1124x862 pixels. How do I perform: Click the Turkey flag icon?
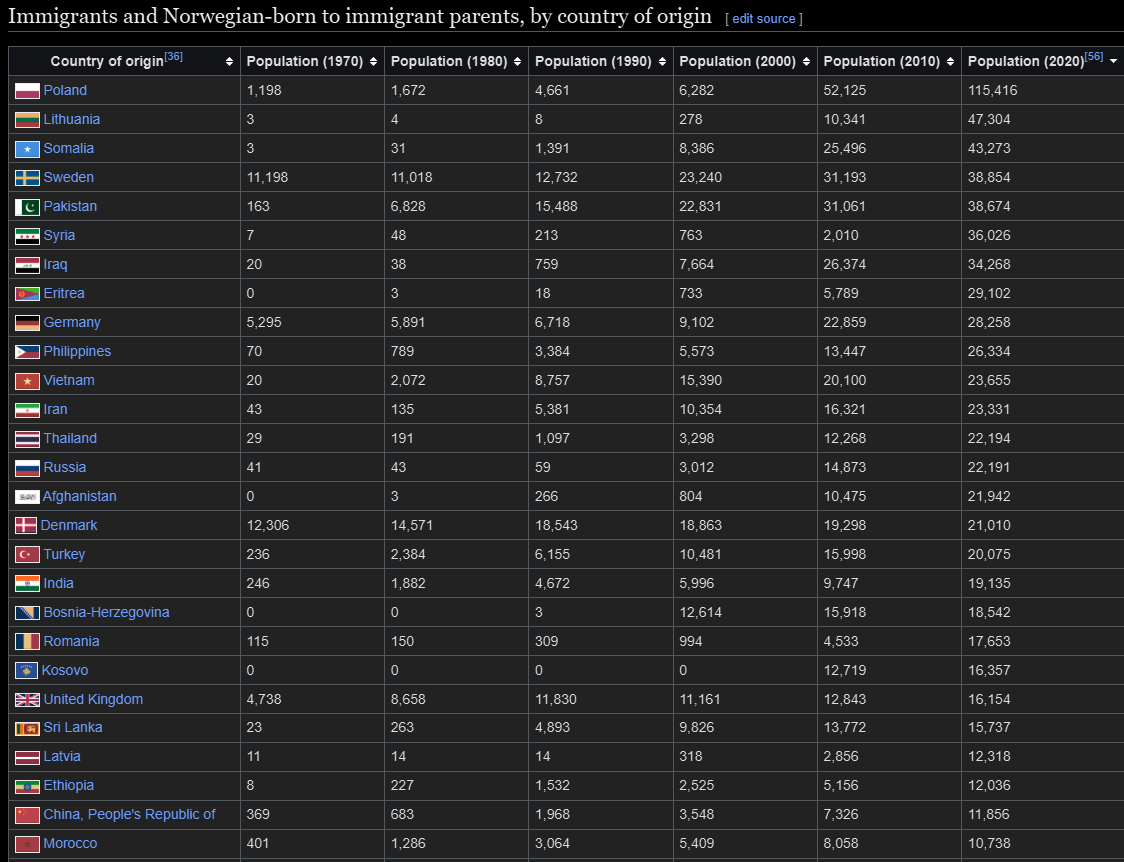[x=27, y=555]
